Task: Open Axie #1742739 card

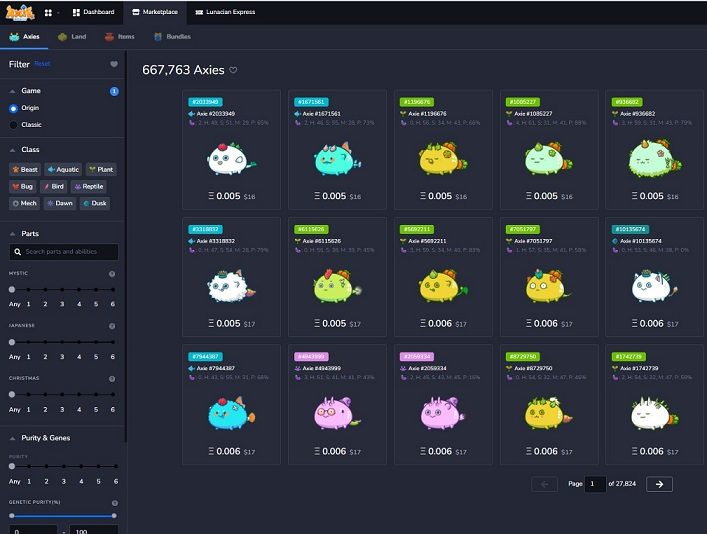Action: pyautogui.click(x=654, y=405)
